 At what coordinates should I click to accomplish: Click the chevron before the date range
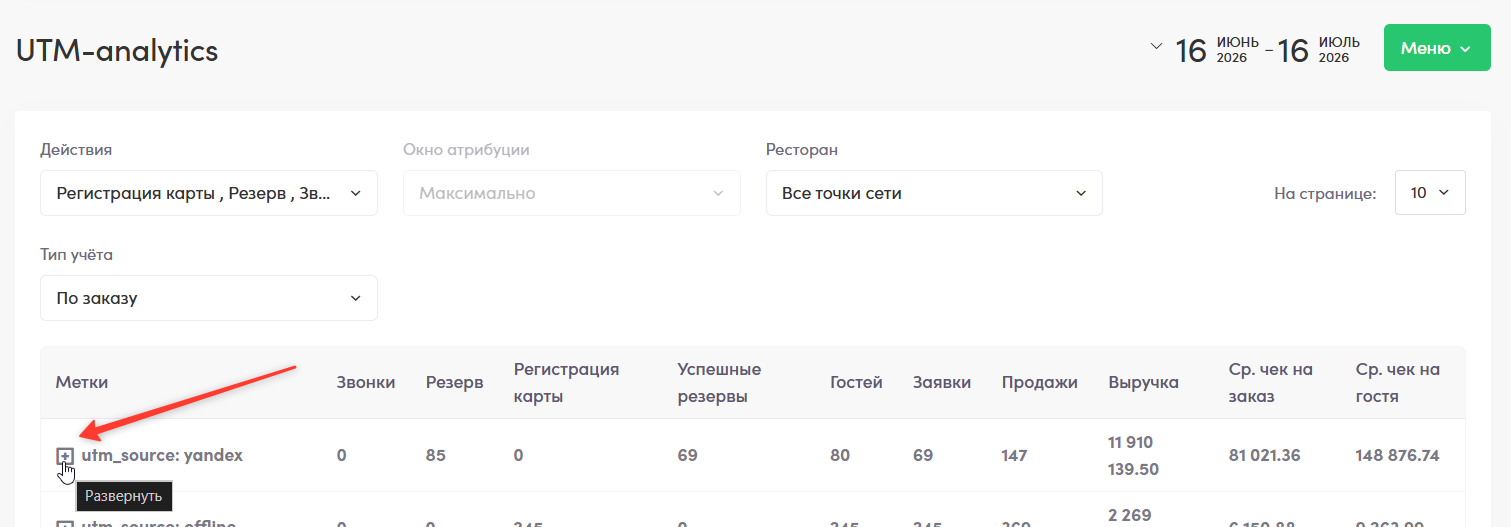[x=1157, y=46]
